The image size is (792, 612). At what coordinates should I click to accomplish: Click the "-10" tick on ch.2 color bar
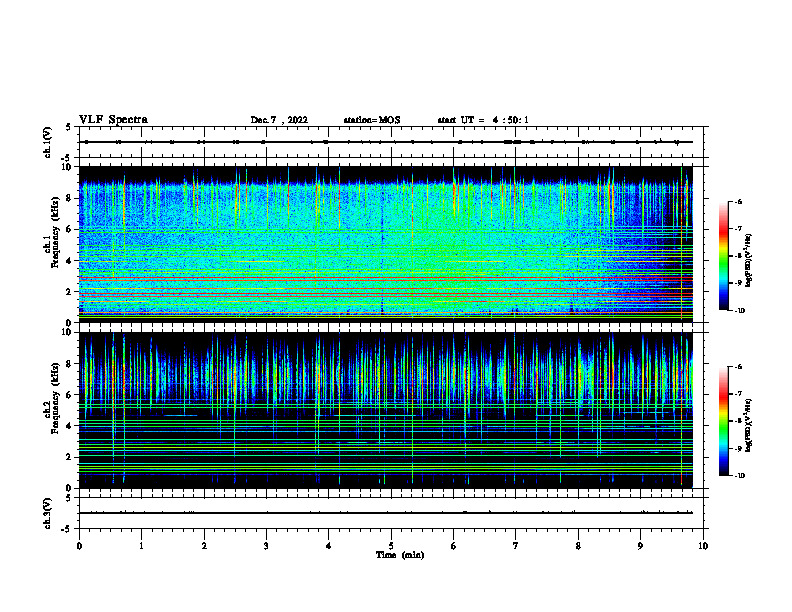tap(740, 476)
